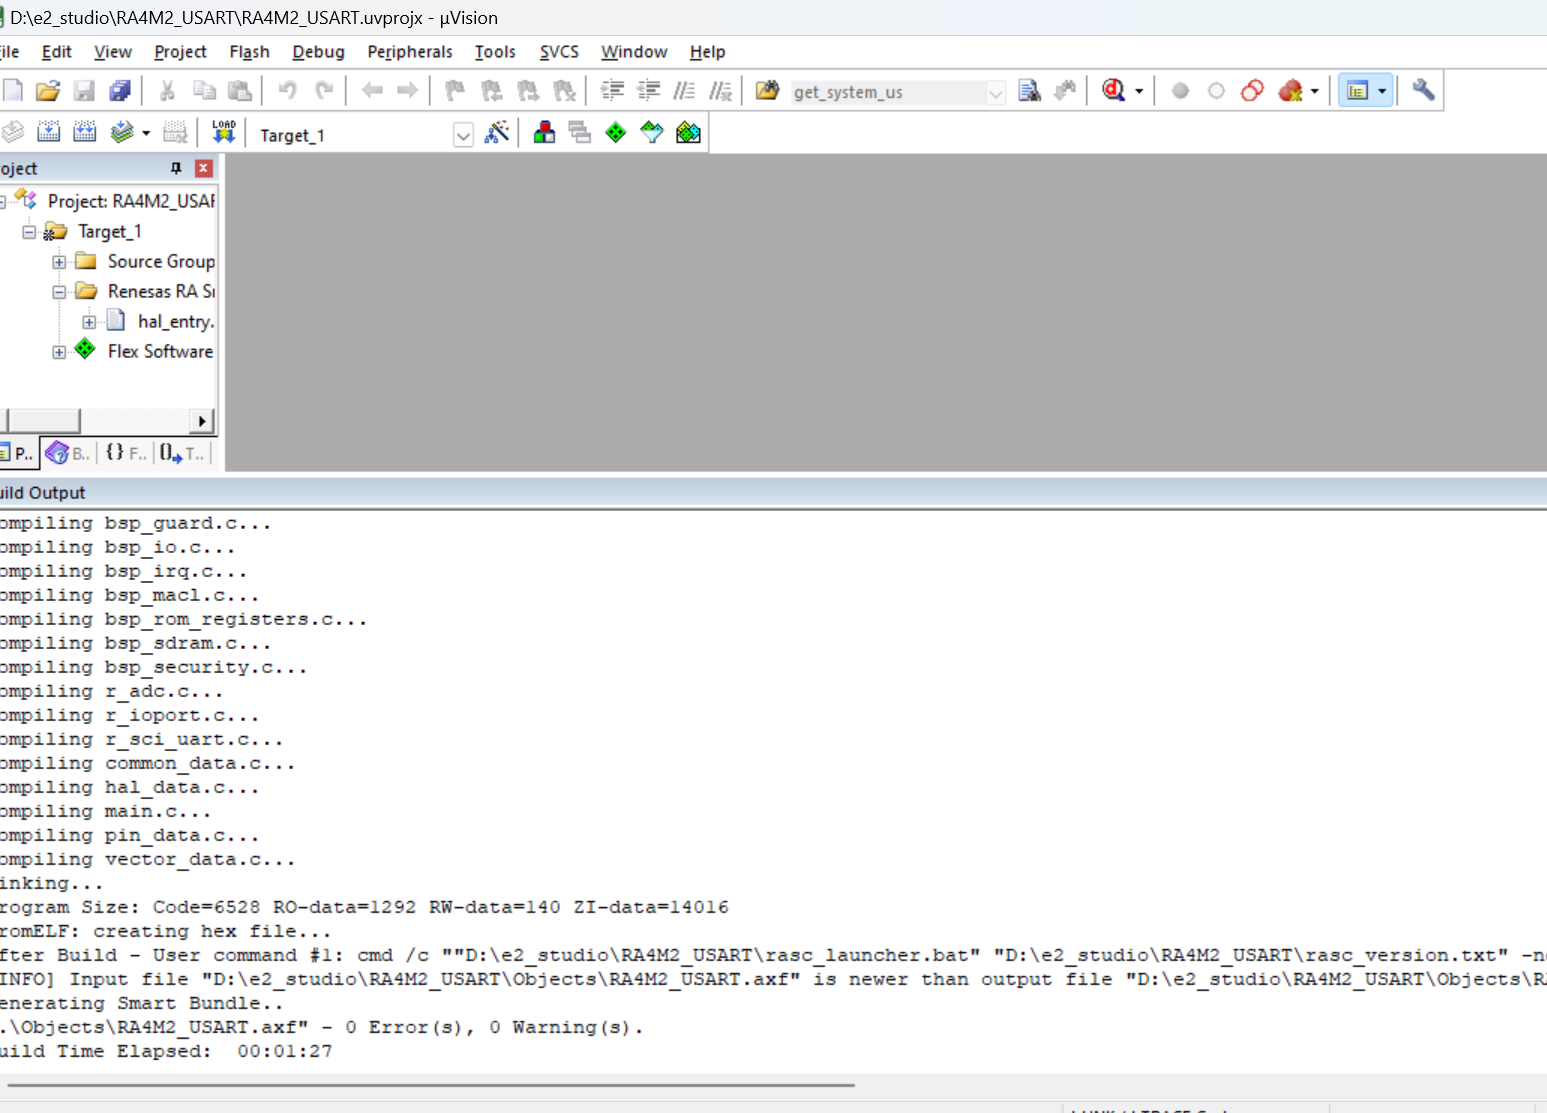Expand the Source Group tree node
The width and height of the screenshot is (1547, 1113).
(59, 262)
